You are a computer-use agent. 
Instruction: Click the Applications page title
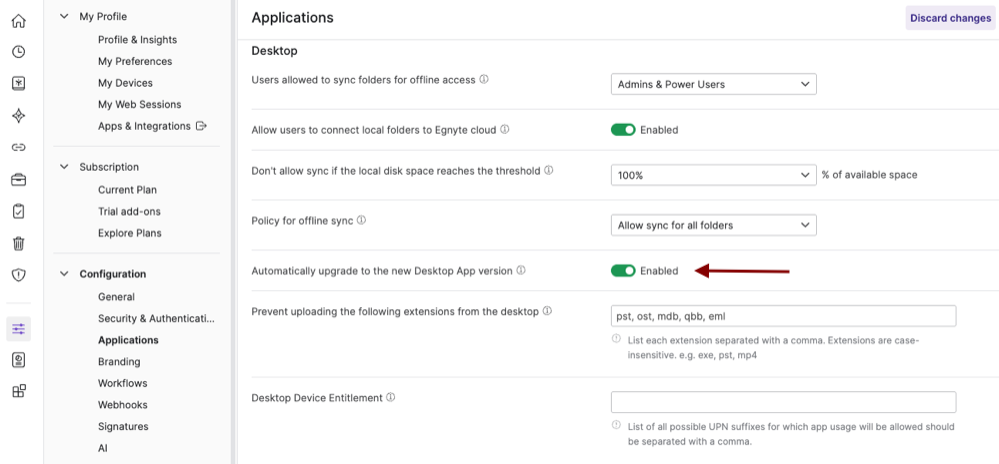point(292,18)
